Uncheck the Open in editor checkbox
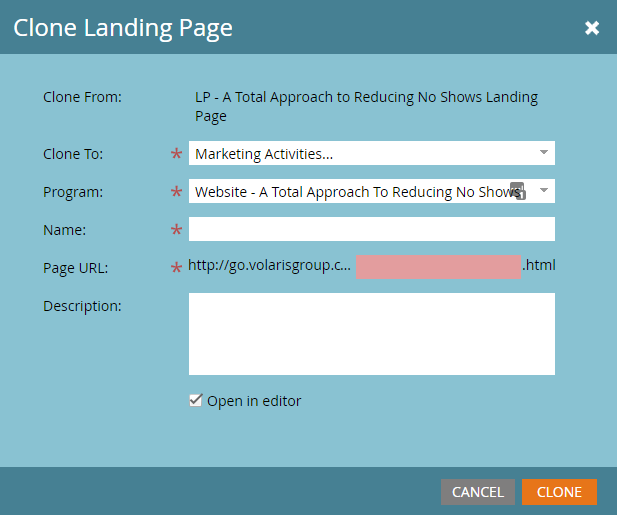The height and width of the screenshot is (515, 617). coord(196,401)
